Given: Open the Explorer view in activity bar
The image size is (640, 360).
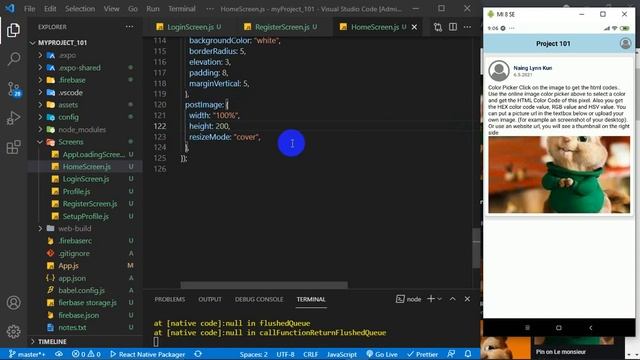Looking at the screenshot, I should [13, 30].
